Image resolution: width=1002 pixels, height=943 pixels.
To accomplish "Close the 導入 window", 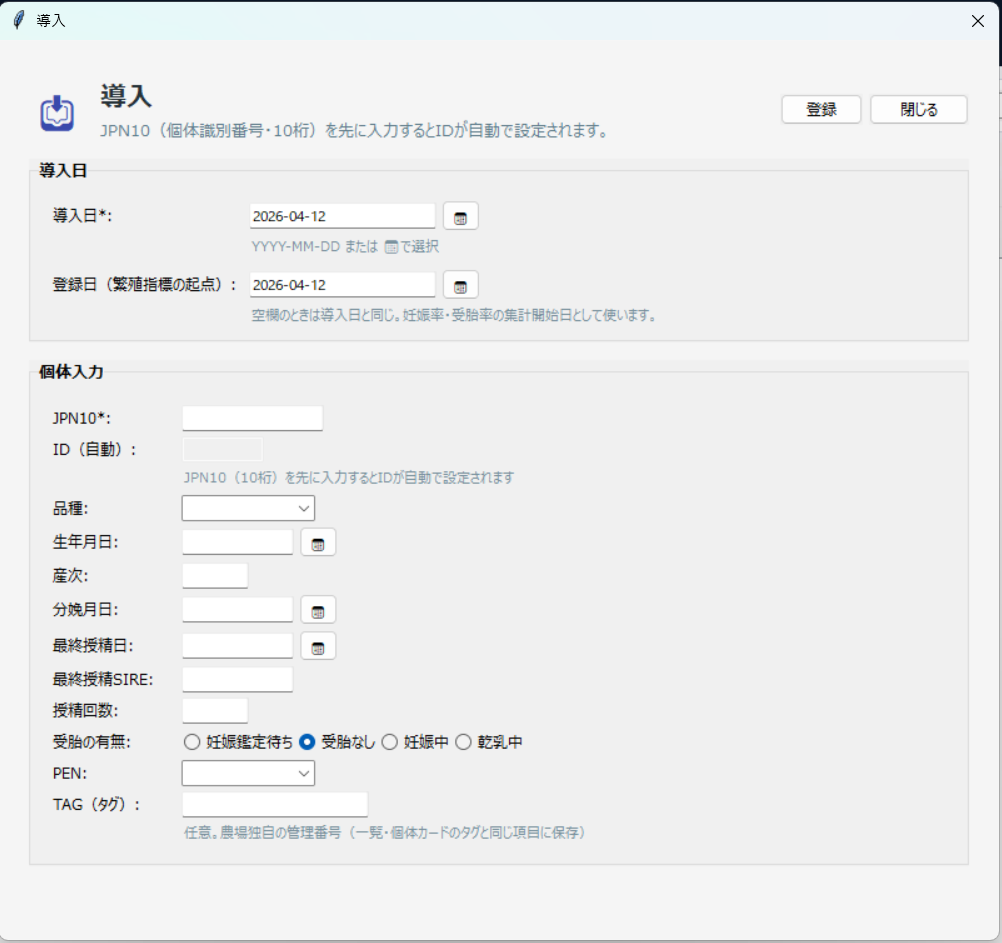I will tap(978, 21).
